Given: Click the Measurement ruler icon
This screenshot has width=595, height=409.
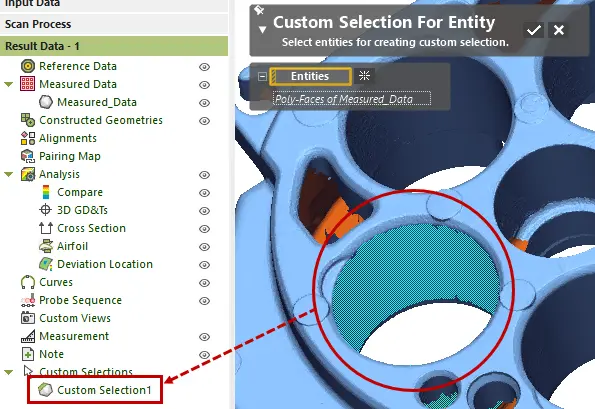Looking at the screenshot, I should (28, 336).
